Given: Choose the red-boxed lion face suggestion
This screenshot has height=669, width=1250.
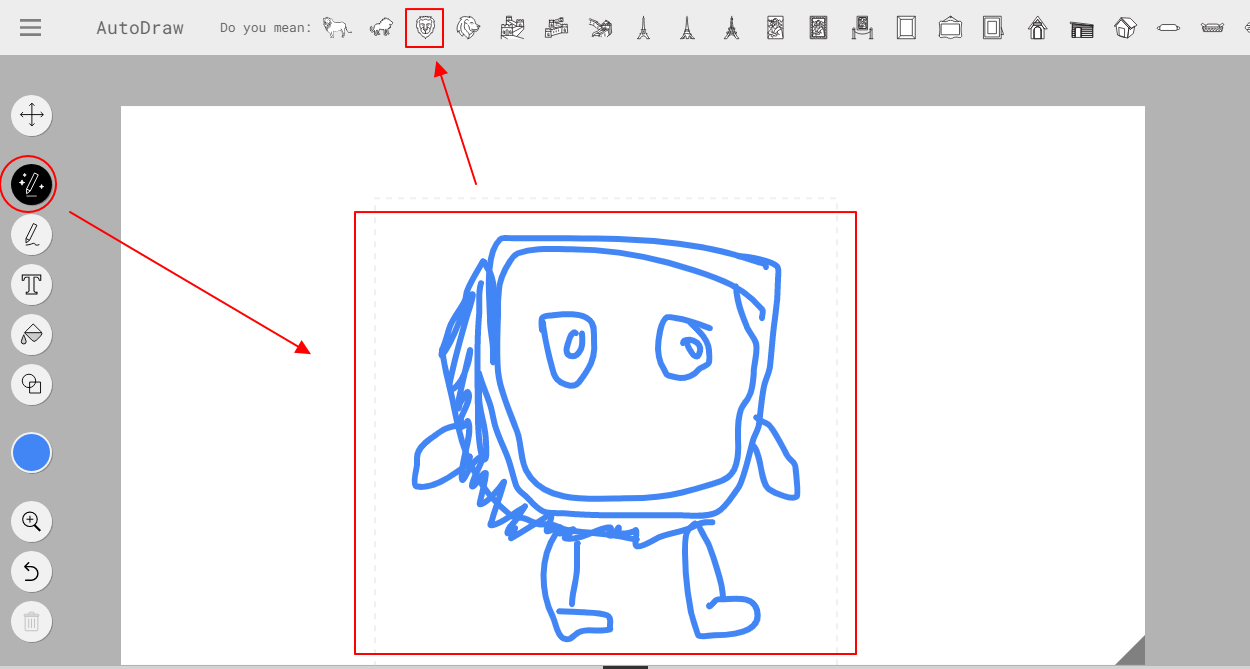Looking at the screenshot, I should pyautogui.click(x=425, y=28).
